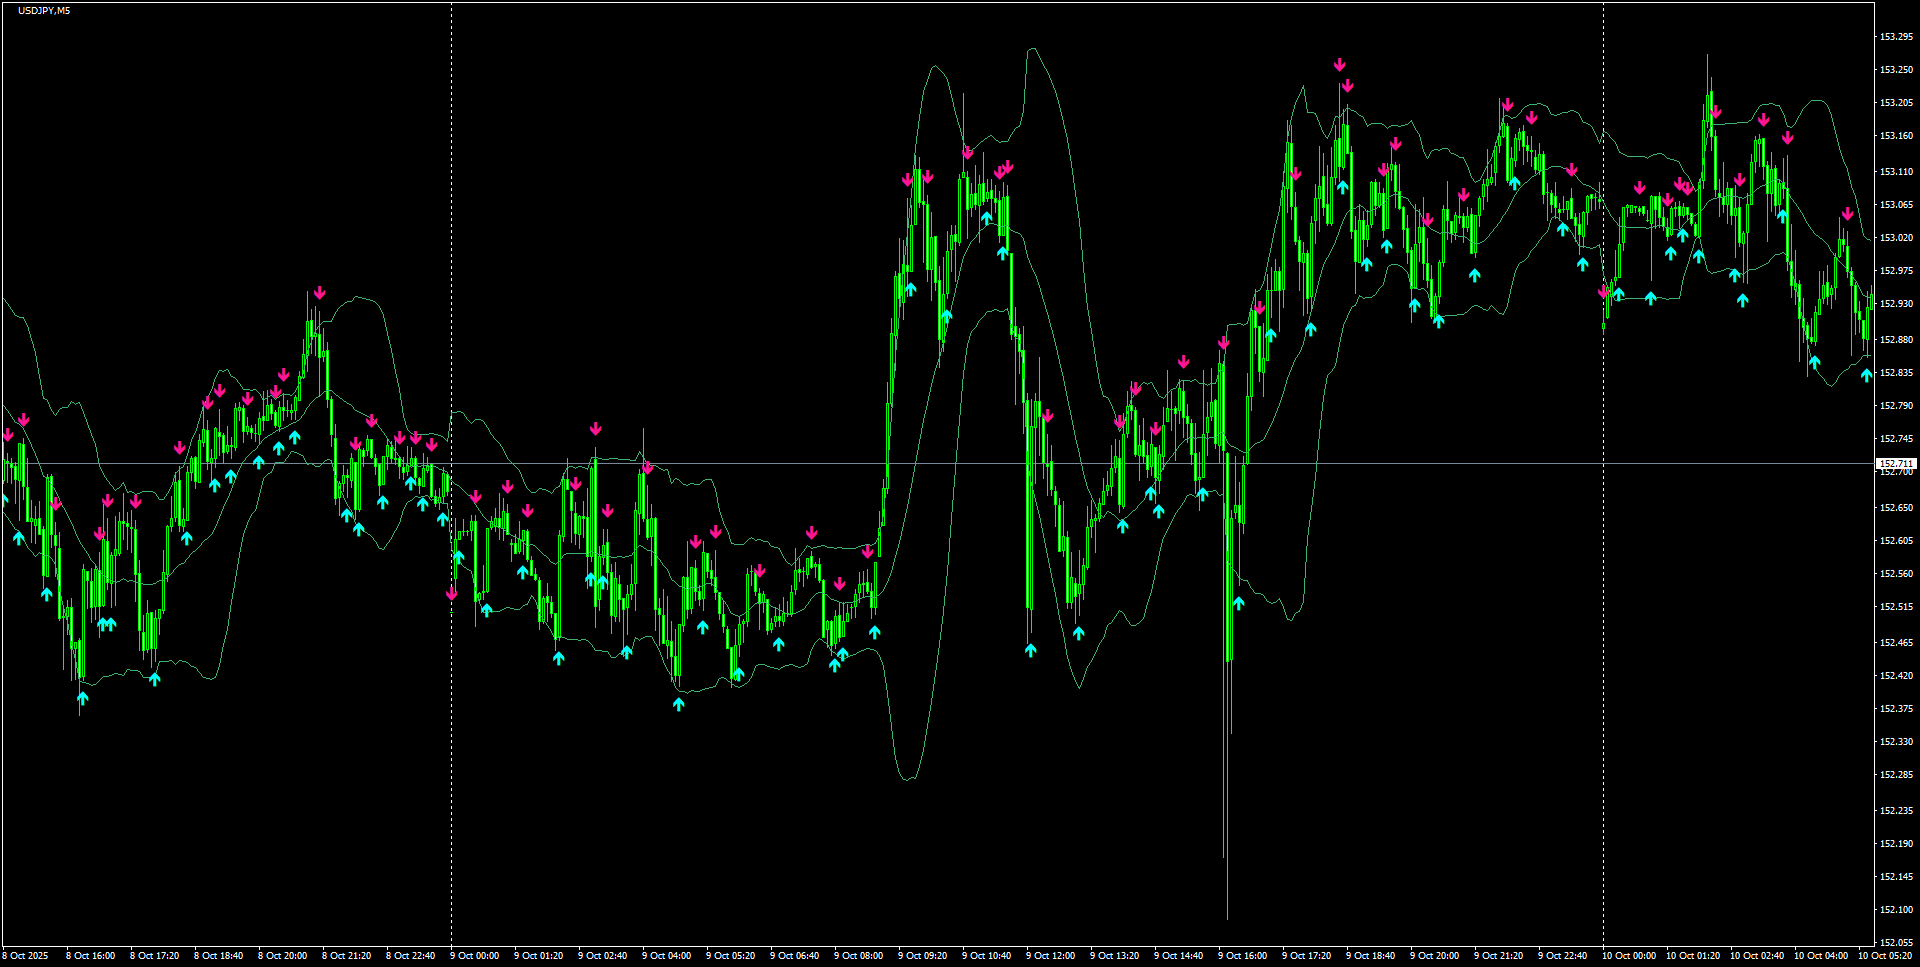Click the 9 Oct 05:20 time label
1920x967 pixels.
pyautogui.click(x=730, y=956)
